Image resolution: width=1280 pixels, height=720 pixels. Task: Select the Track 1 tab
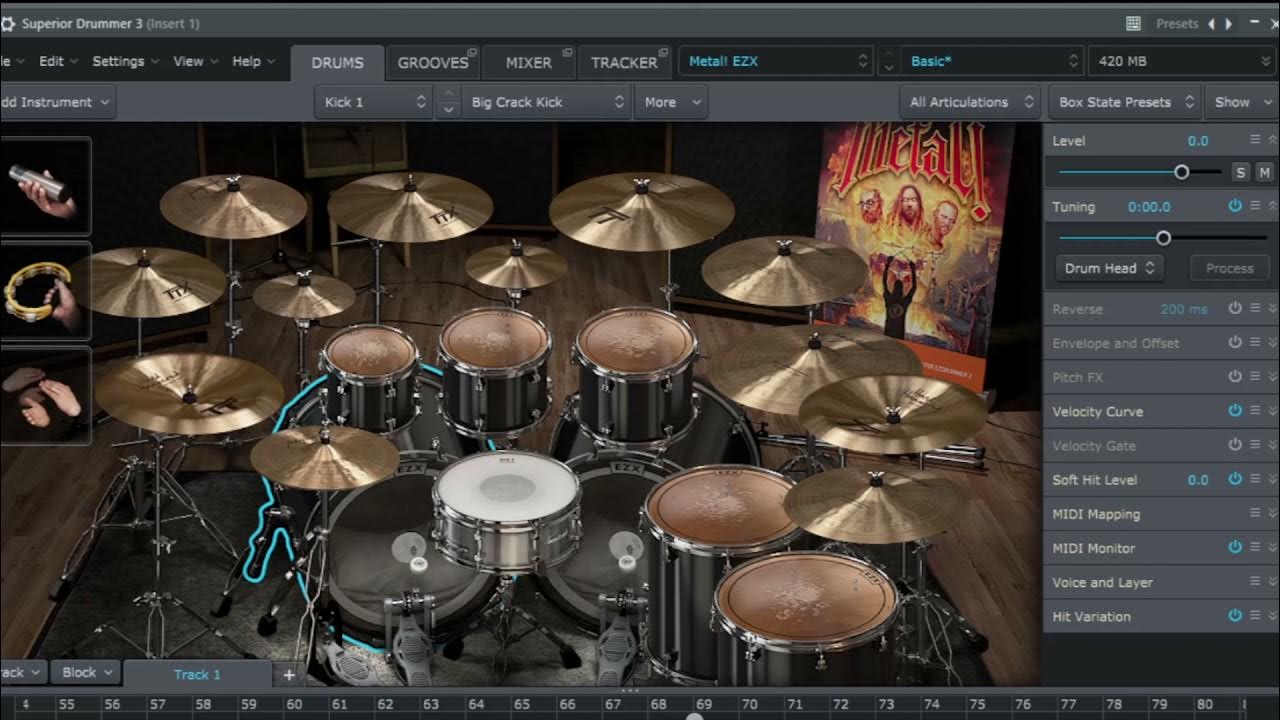197,674
